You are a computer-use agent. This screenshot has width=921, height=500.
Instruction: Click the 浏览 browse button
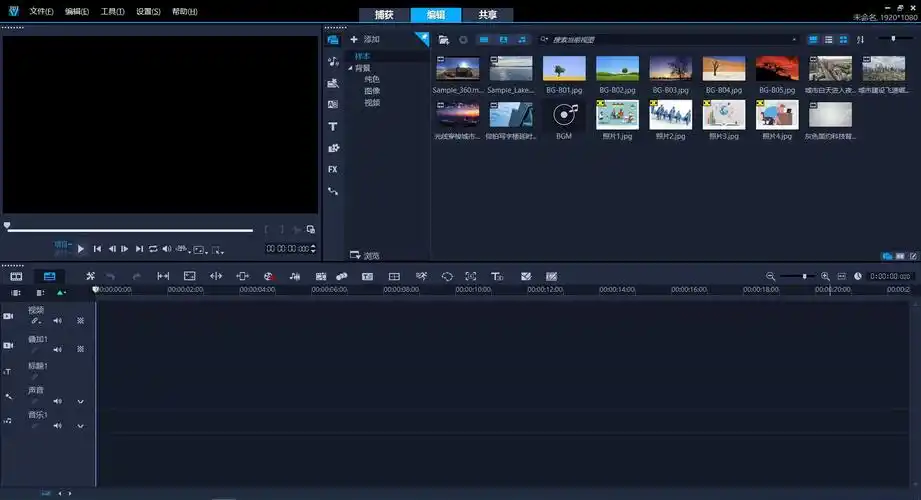pos(365,255)
